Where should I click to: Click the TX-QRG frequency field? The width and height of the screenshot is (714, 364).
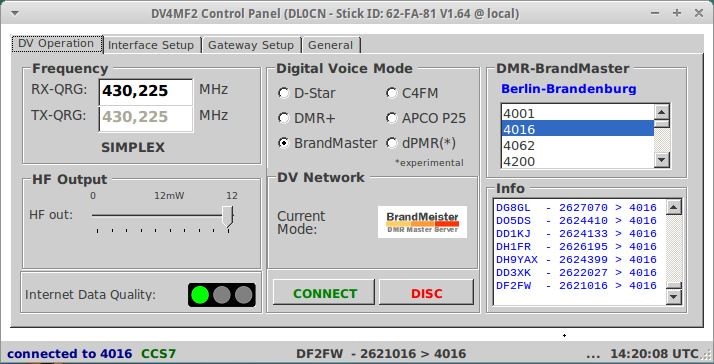pos(146,118)
